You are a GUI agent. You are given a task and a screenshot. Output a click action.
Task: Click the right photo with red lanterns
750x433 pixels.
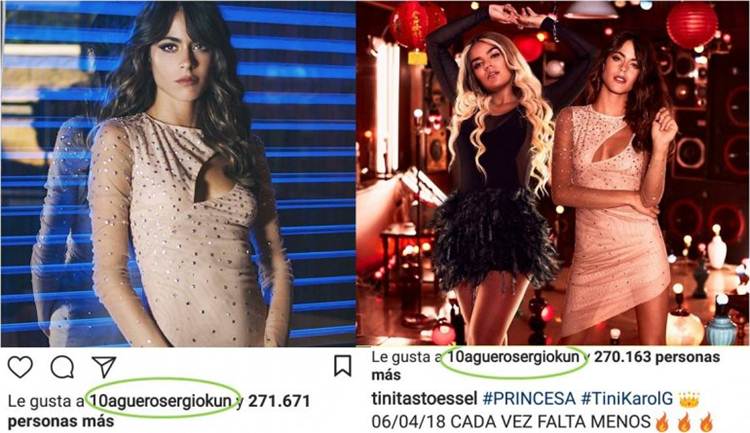pos(553,173)
